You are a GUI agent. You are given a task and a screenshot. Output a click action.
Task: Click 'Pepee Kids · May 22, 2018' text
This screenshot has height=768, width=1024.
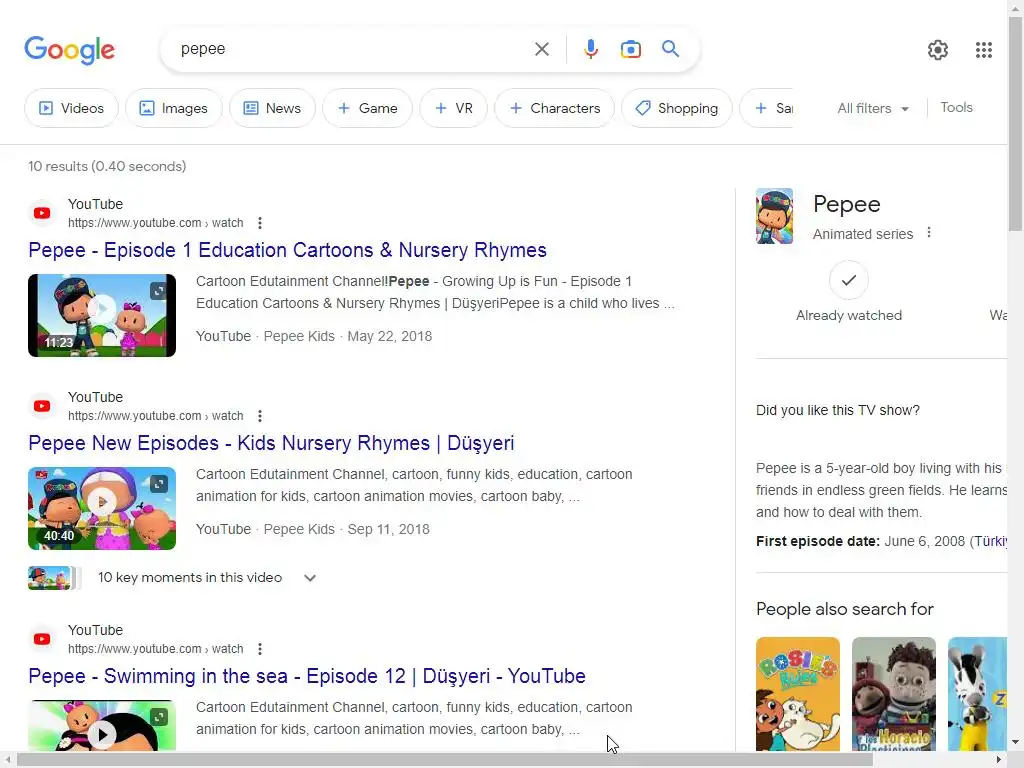(347, 336)
